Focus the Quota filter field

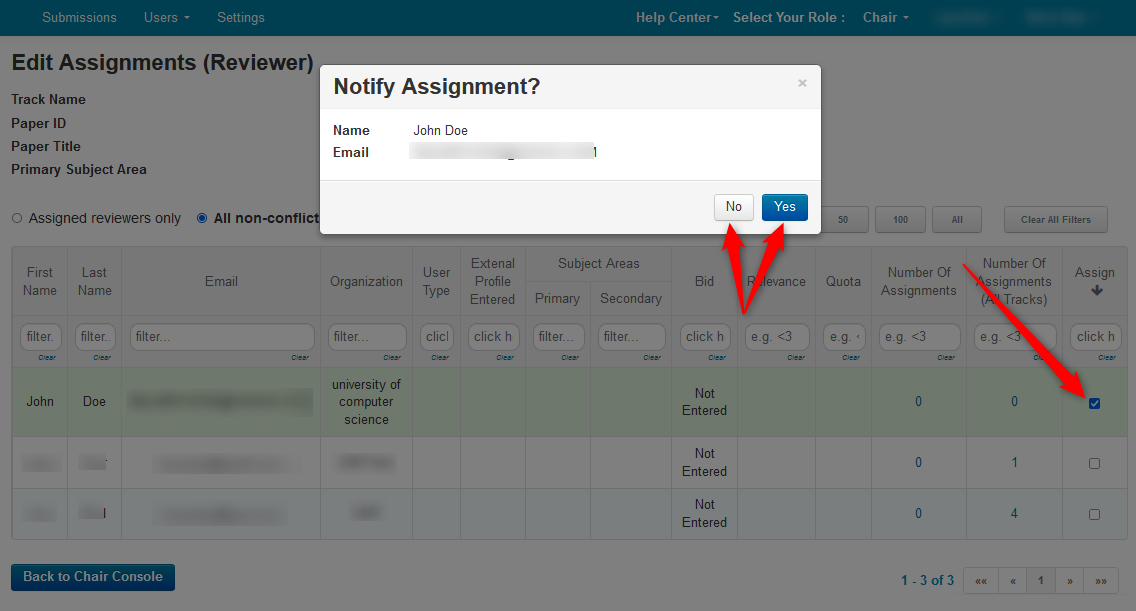pyautogui.click(x=844, y=337)
